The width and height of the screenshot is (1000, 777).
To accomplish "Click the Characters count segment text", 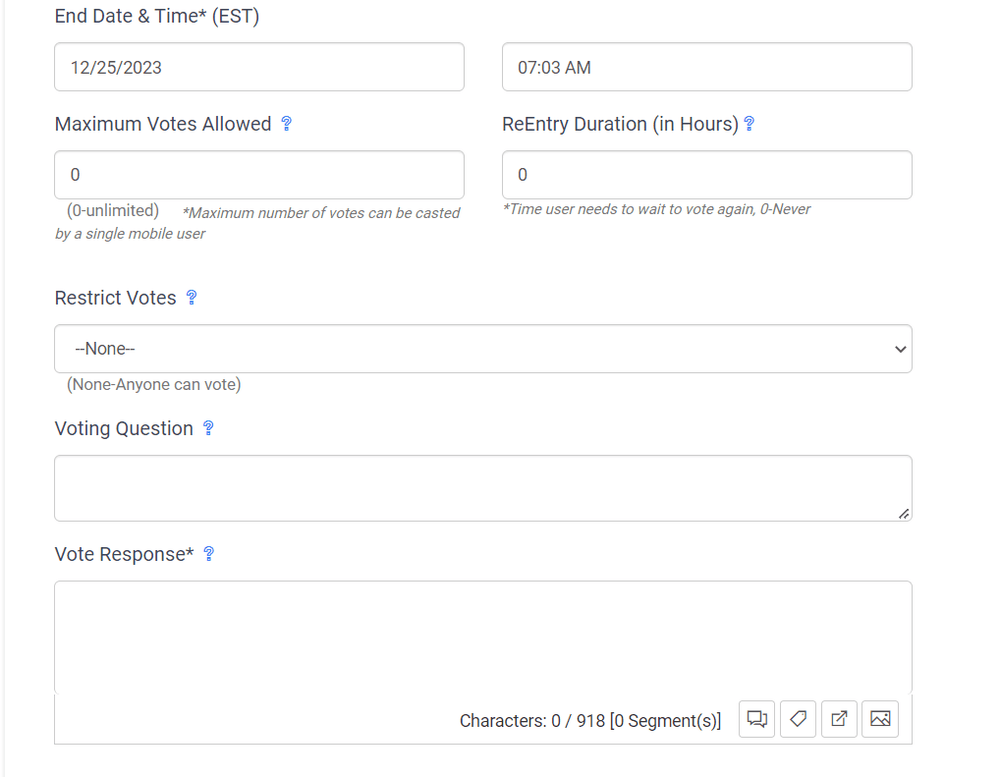I will (590, 721).
